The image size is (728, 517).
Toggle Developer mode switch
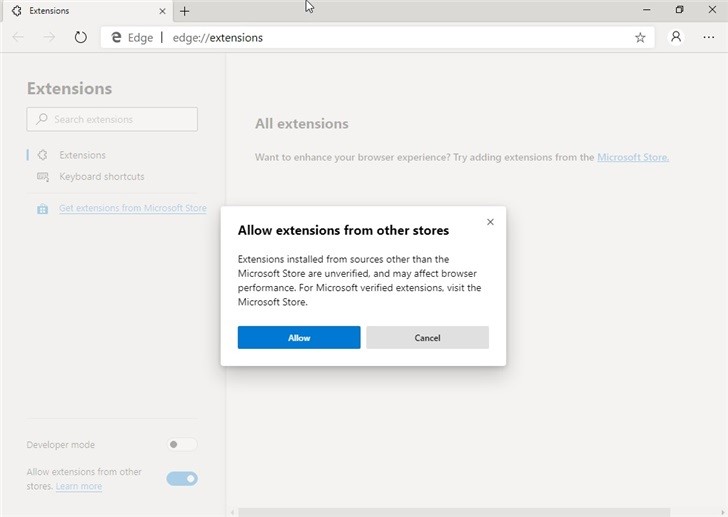(181, 445)
